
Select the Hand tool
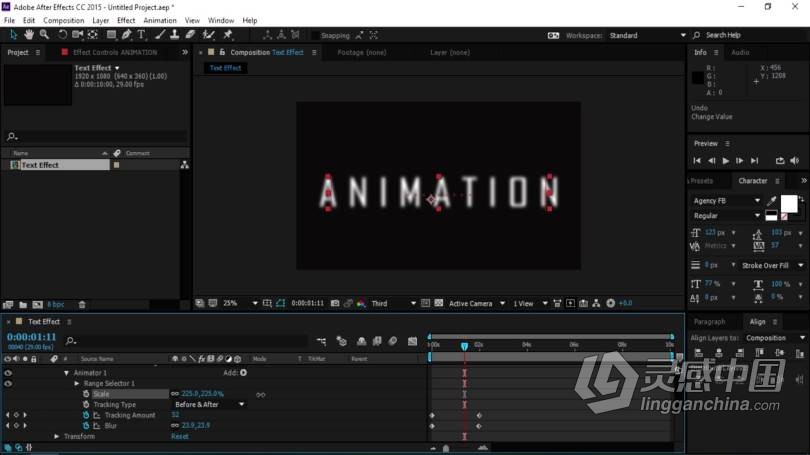[x=29, y=35]
